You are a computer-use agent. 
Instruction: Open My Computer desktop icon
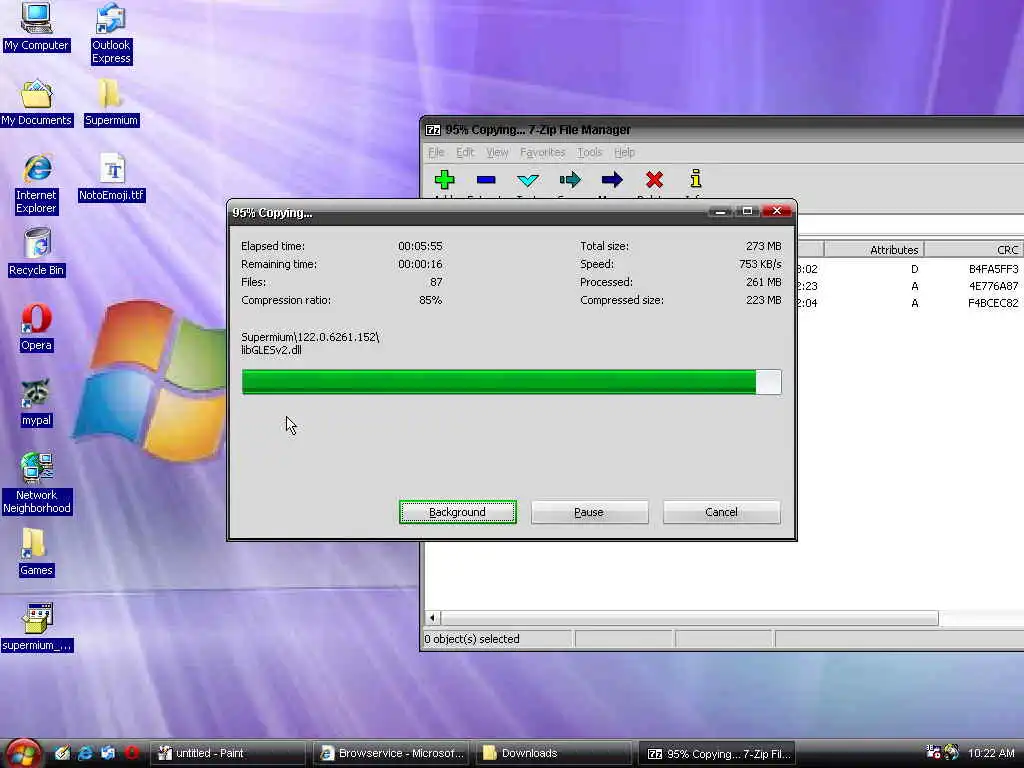pyautogui.click(x=36, y=26)
